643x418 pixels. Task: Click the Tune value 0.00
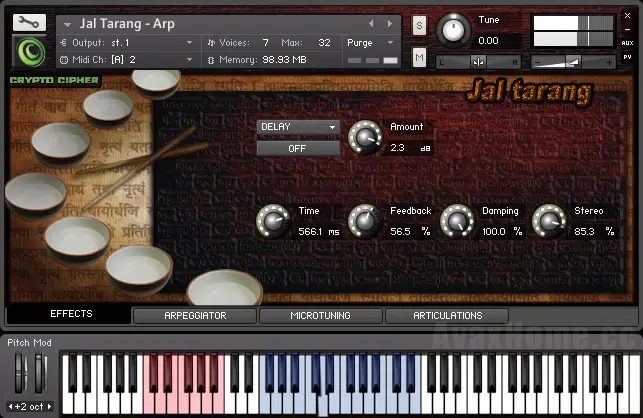coord(488,41)
